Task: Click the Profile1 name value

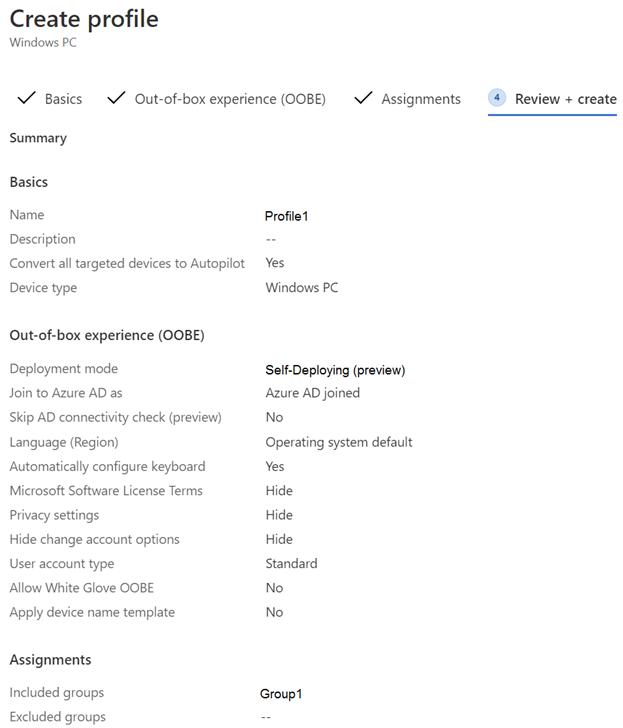Action: point(286,216)
